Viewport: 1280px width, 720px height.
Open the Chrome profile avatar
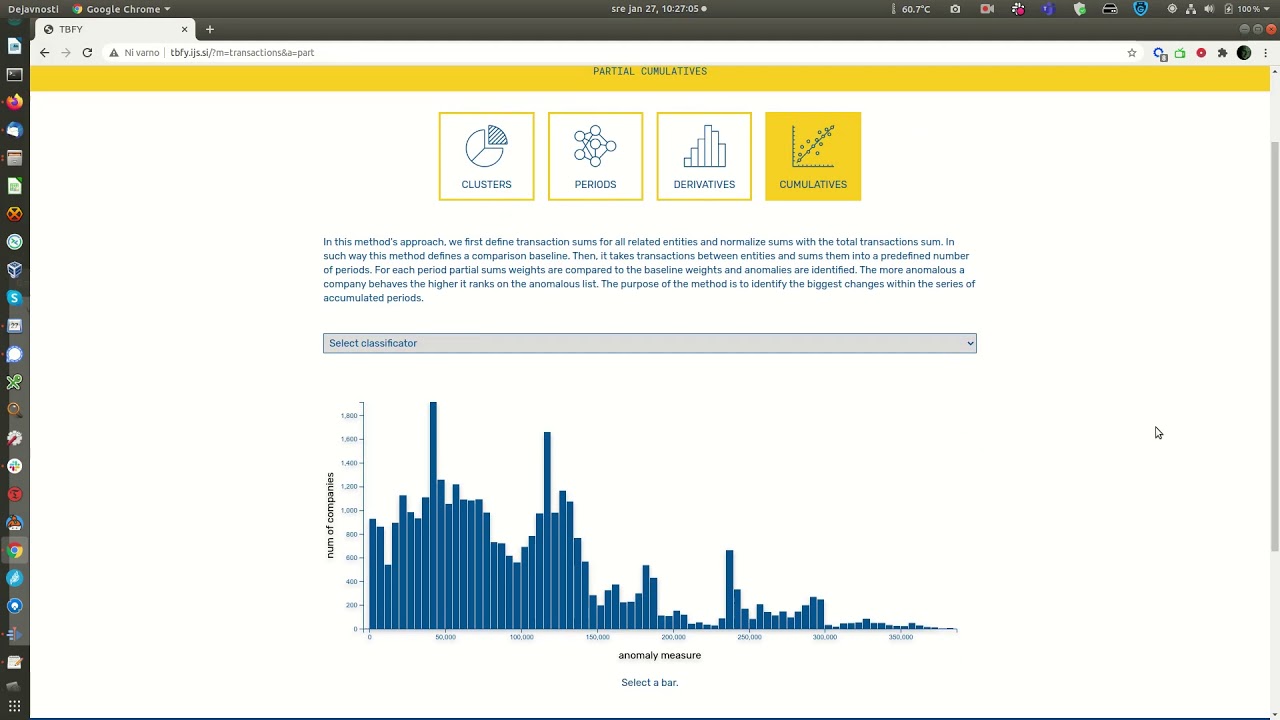tap(1244, 53)
